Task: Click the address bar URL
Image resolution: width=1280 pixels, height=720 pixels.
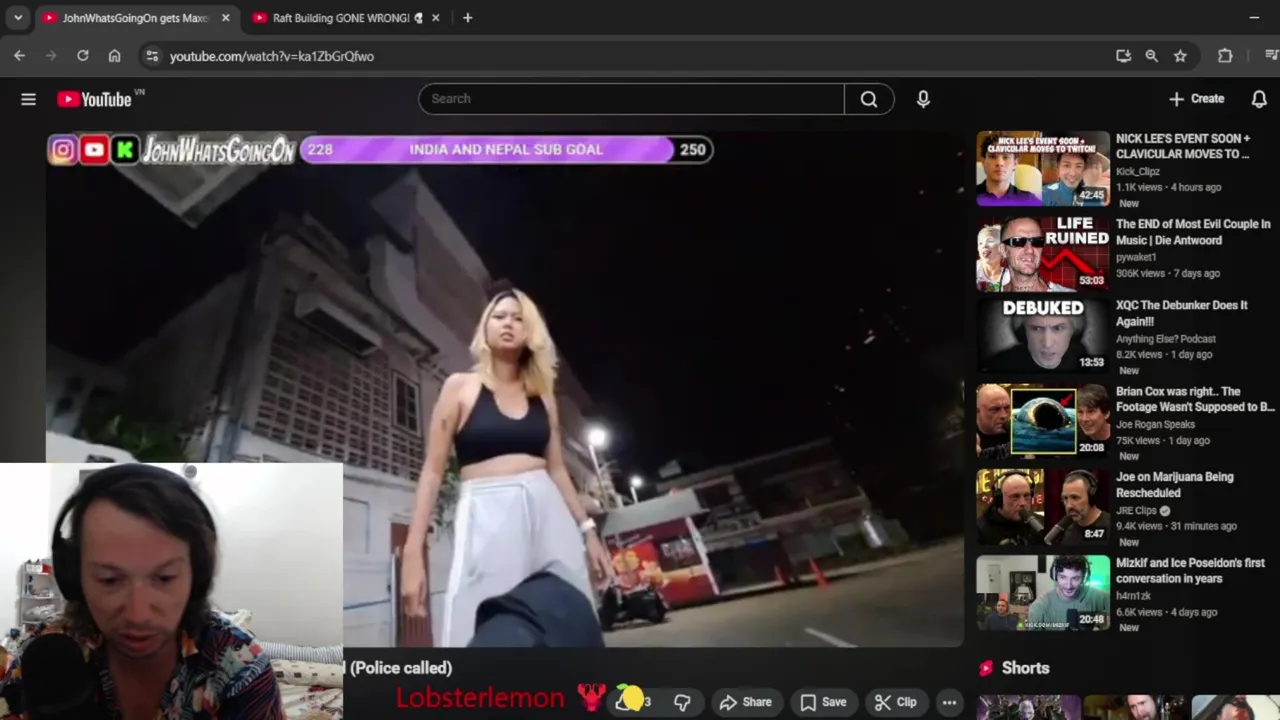Action: pyautogui.click(x=272, y=56)
